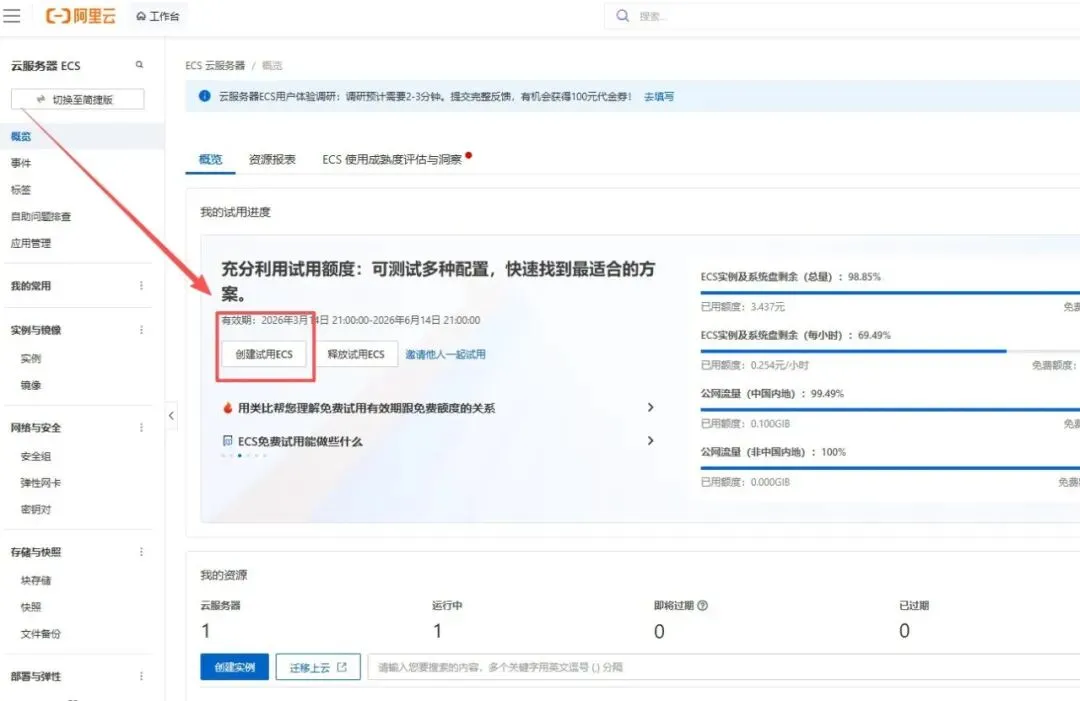Click 创建试用ECS button
1080x701 pixels.
coord(264,354)
